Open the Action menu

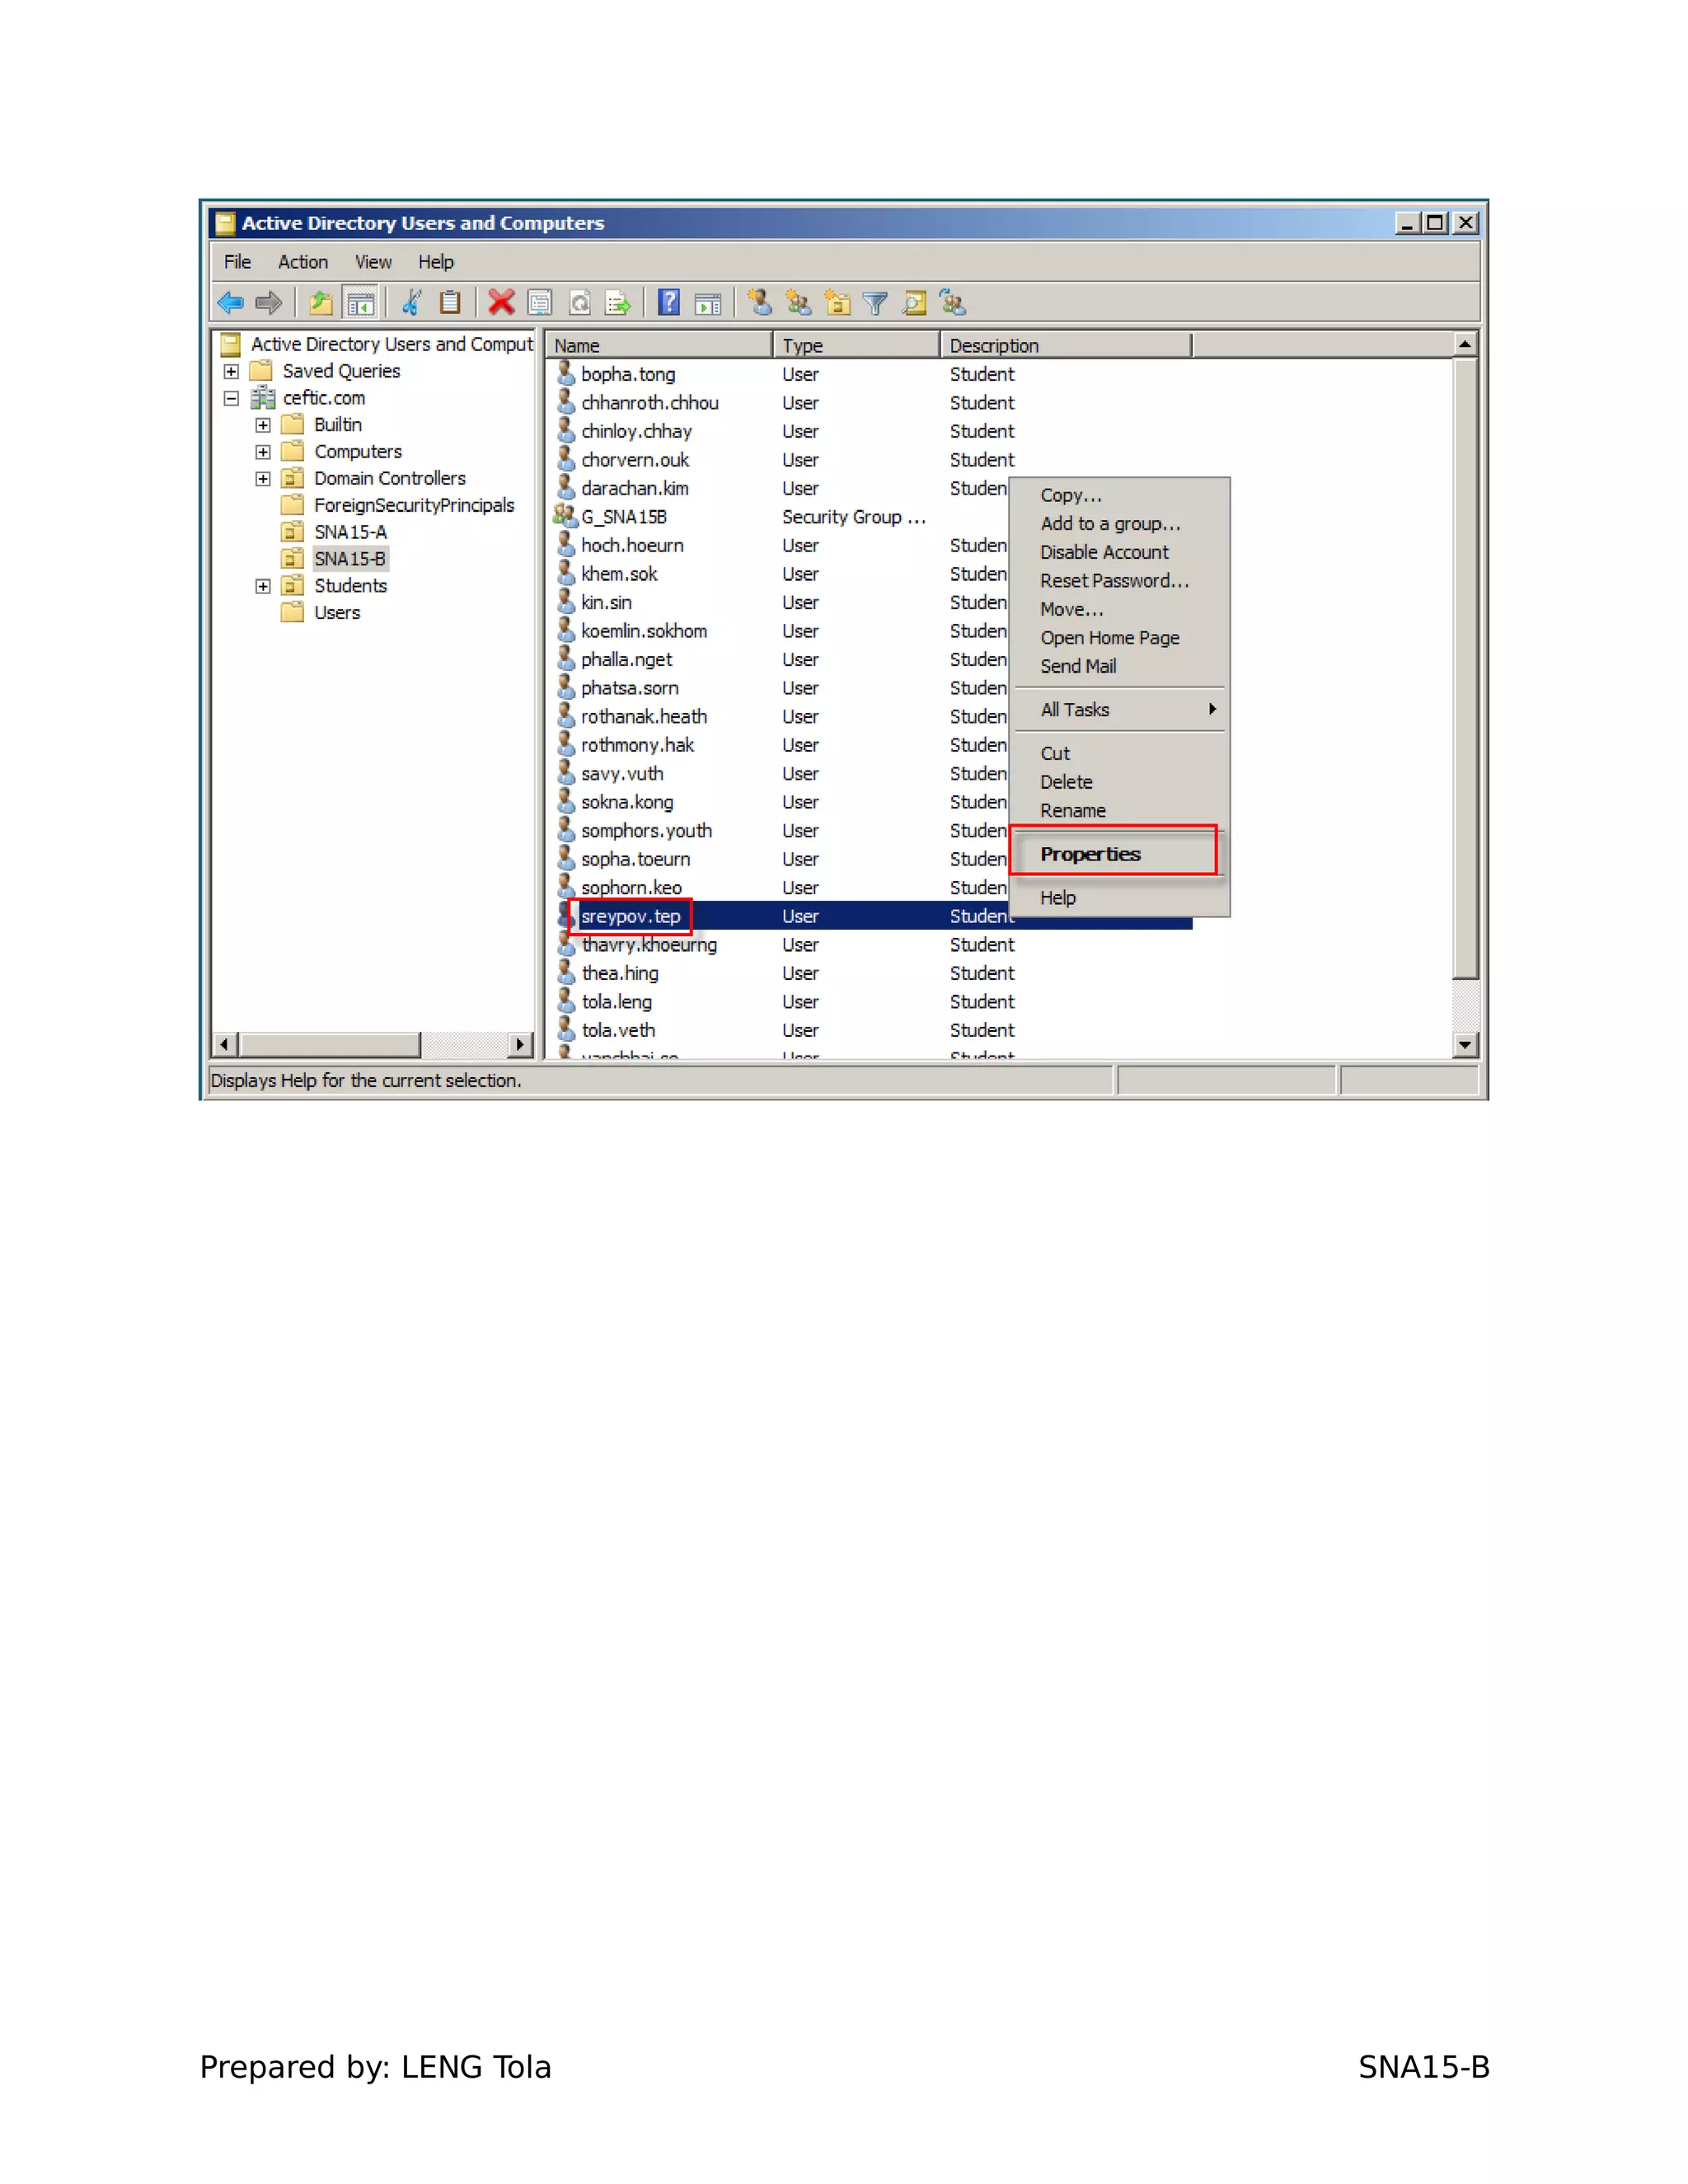tap(302, 262)
